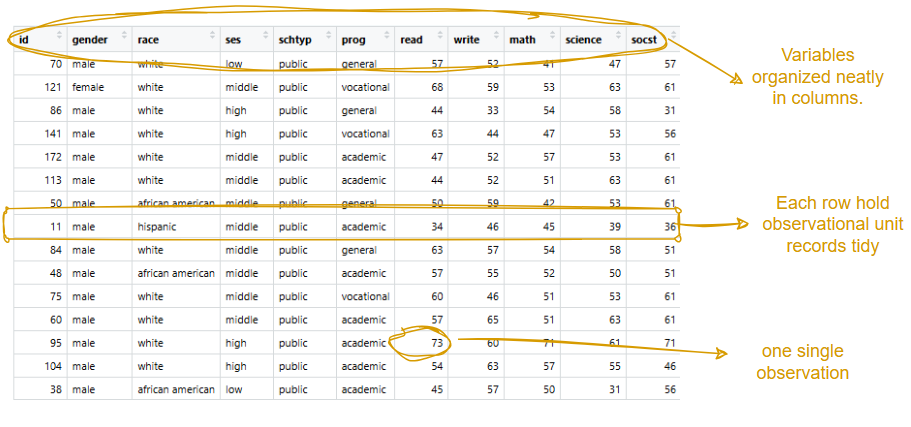
Task: Select the circled read value 73
Action: (x=436, y=343)
